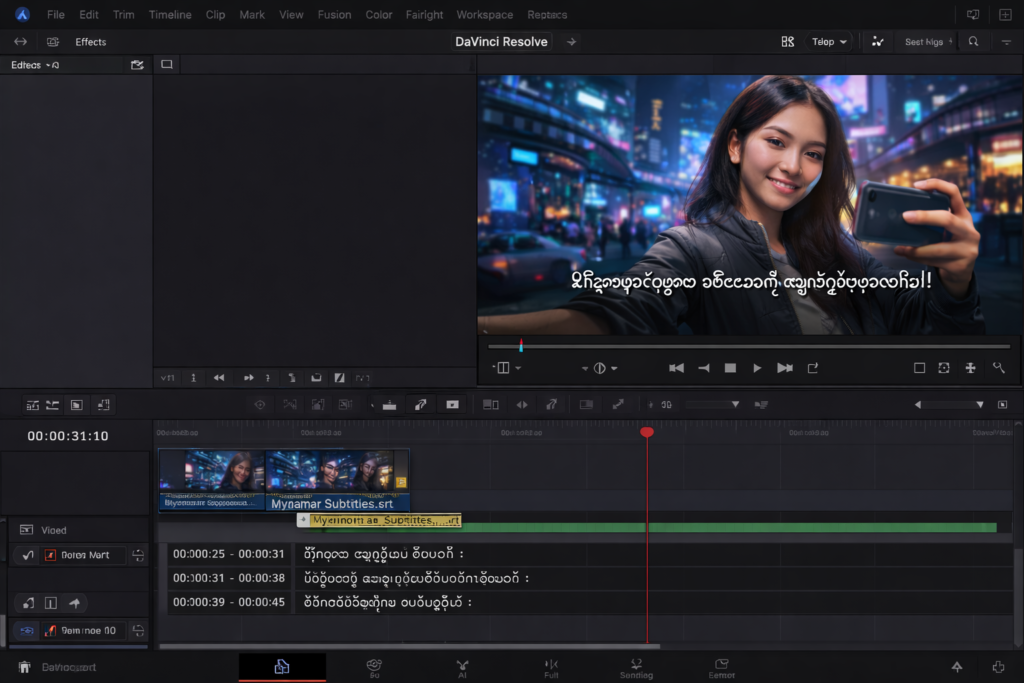The image size is (1024, 683).
Task: Click the play-reverse button in the viewer
Action: point(703,368)
